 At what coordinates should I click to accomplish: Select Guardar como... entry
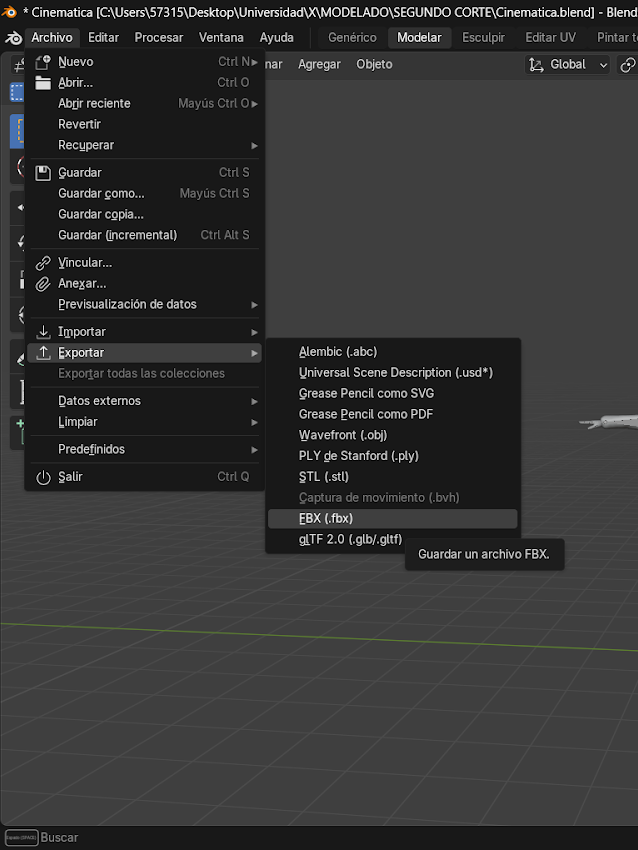click(145, 194)
